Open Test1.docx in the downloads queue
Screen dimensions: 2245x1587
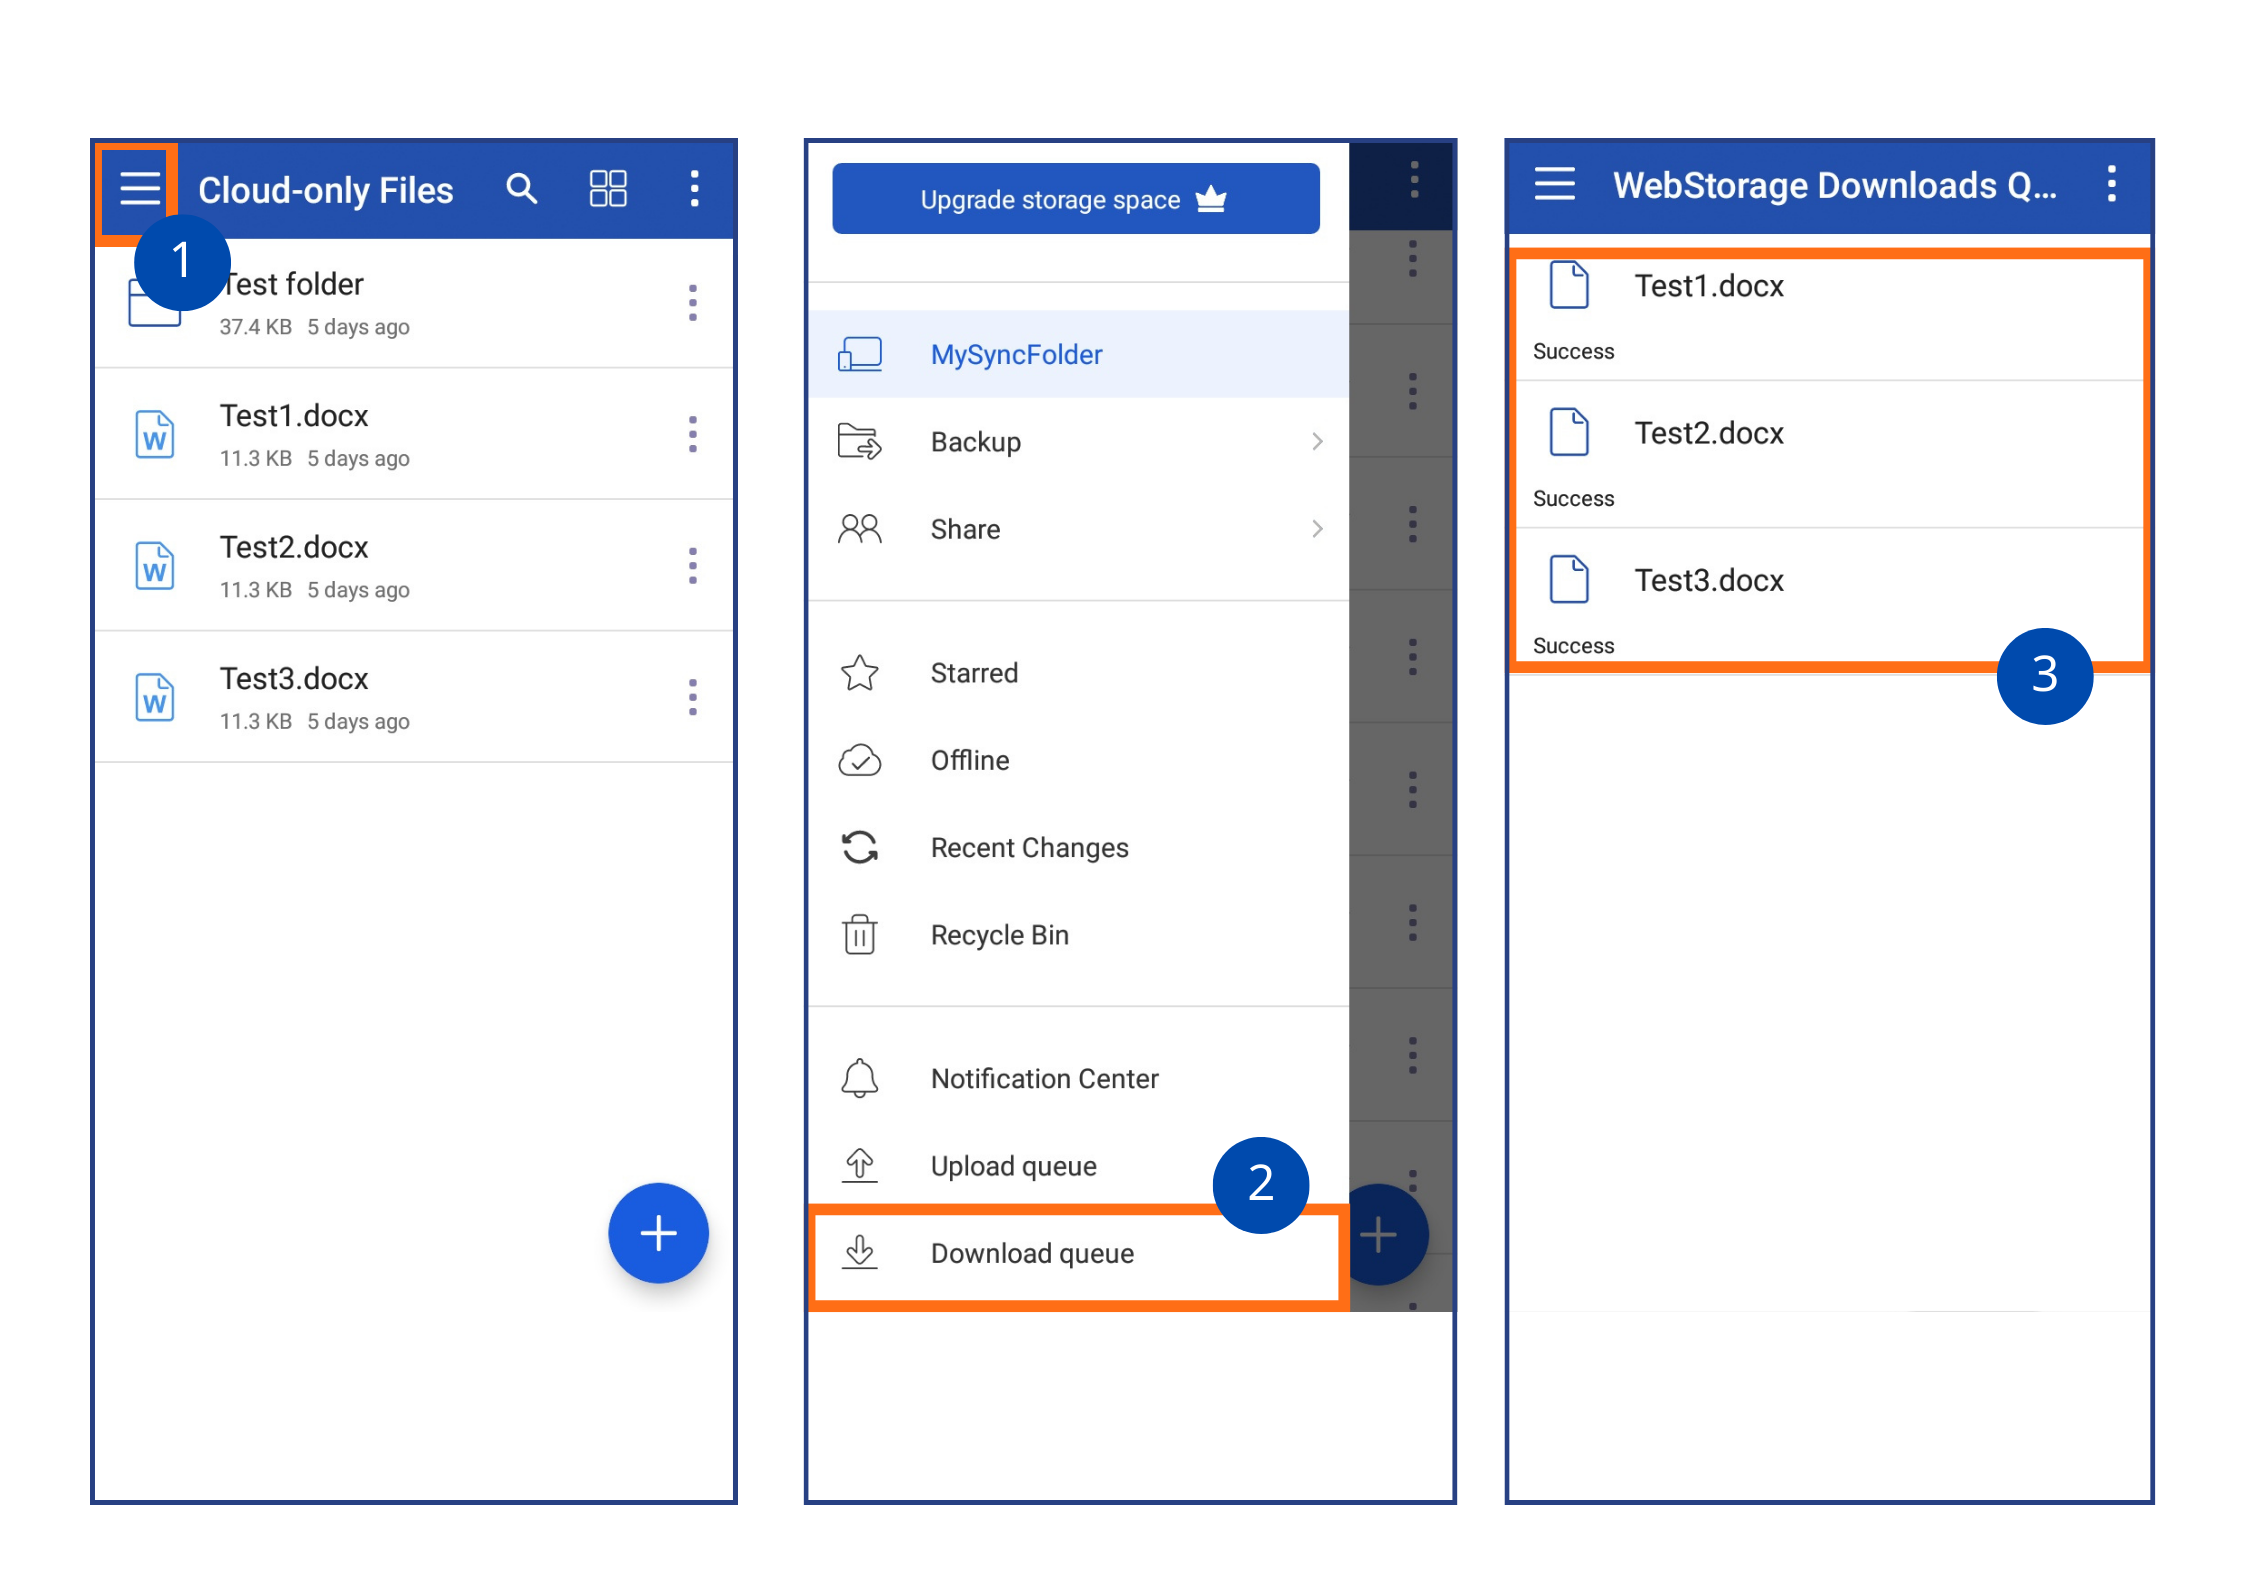point(1829,316)
